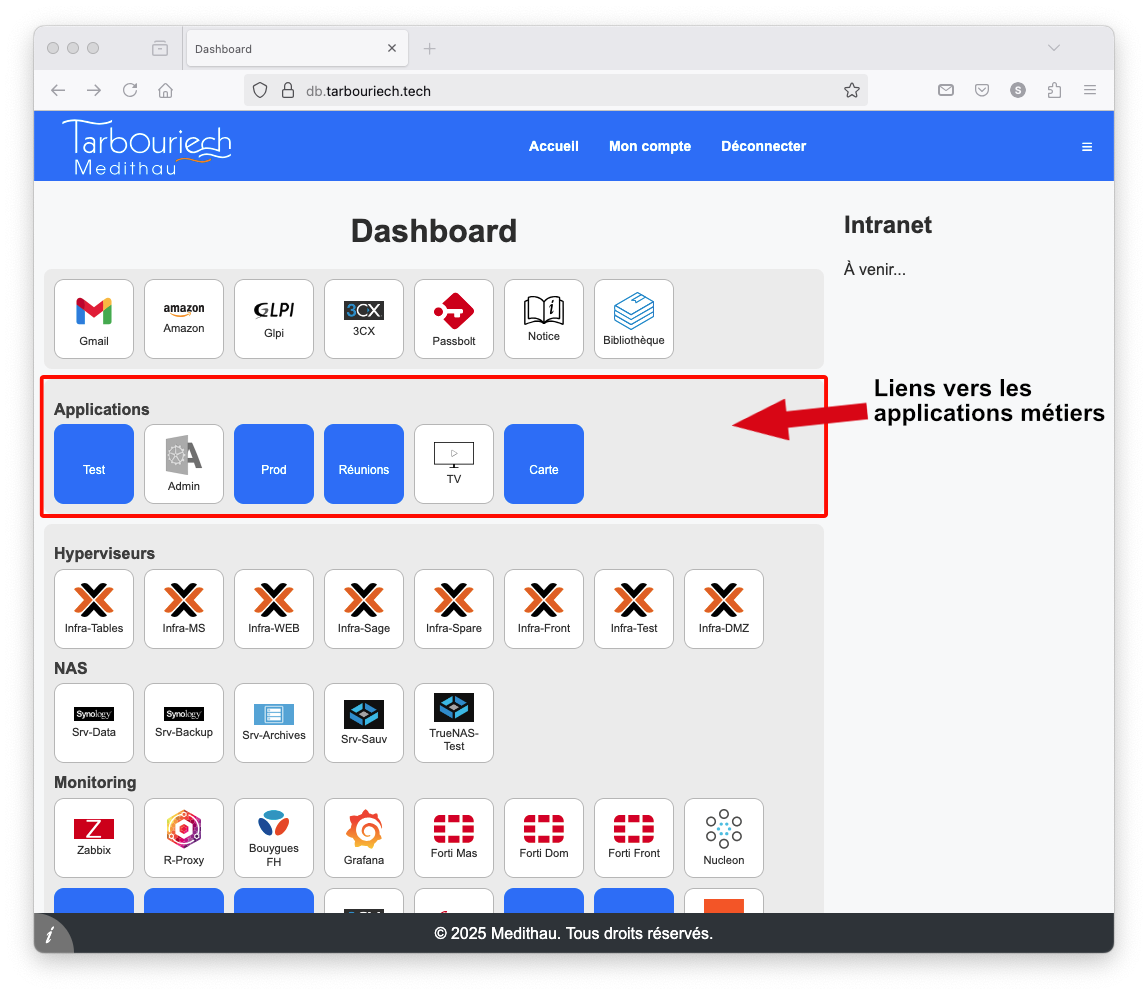Toggle the bookmark star in the address bar
This screenshot has height=995, width=1148.
[852, 90]
